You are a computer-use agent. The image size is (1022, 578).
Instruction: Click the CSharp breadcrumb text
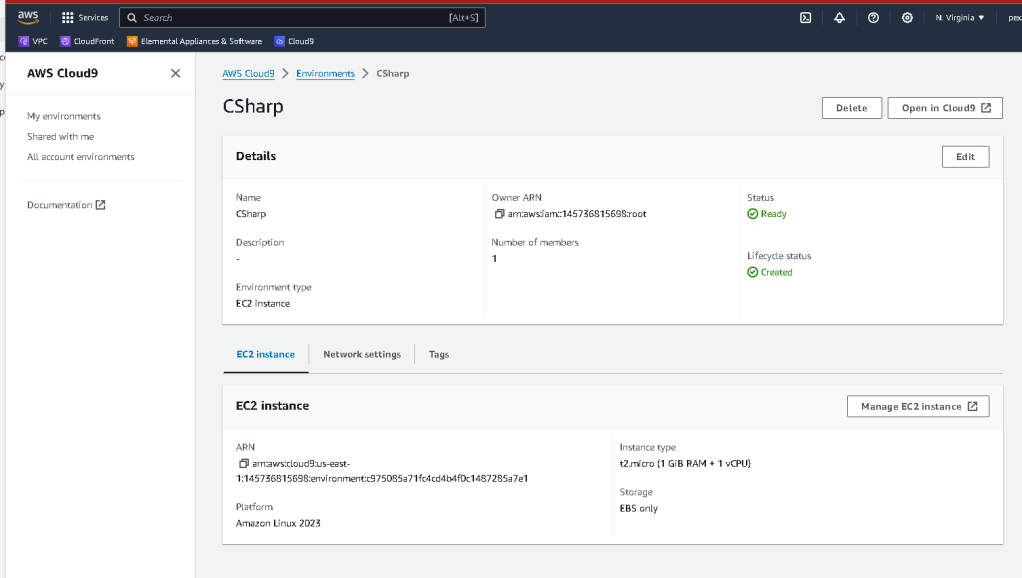coord(393,74)
